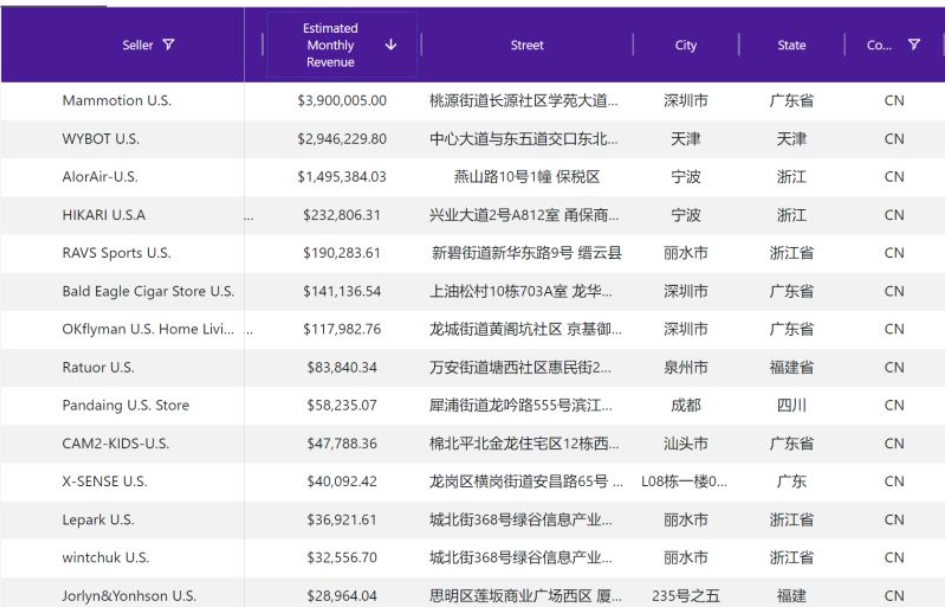The height and width of the screenshot is (614, 950).
Task: Click revenue value $47,788.36
Action: click(342, 443)
